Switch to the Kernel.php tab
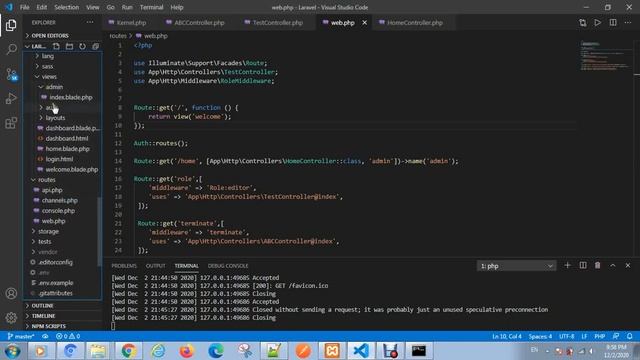The image size is (640, 360). [131, 23]
